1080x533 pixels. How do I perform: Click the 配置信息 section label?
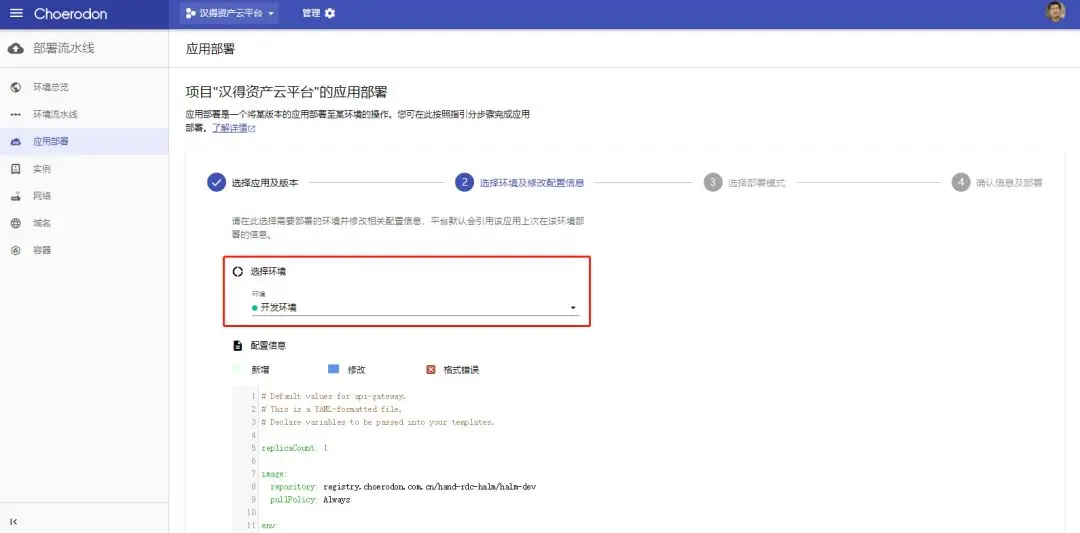pos(269,345)
